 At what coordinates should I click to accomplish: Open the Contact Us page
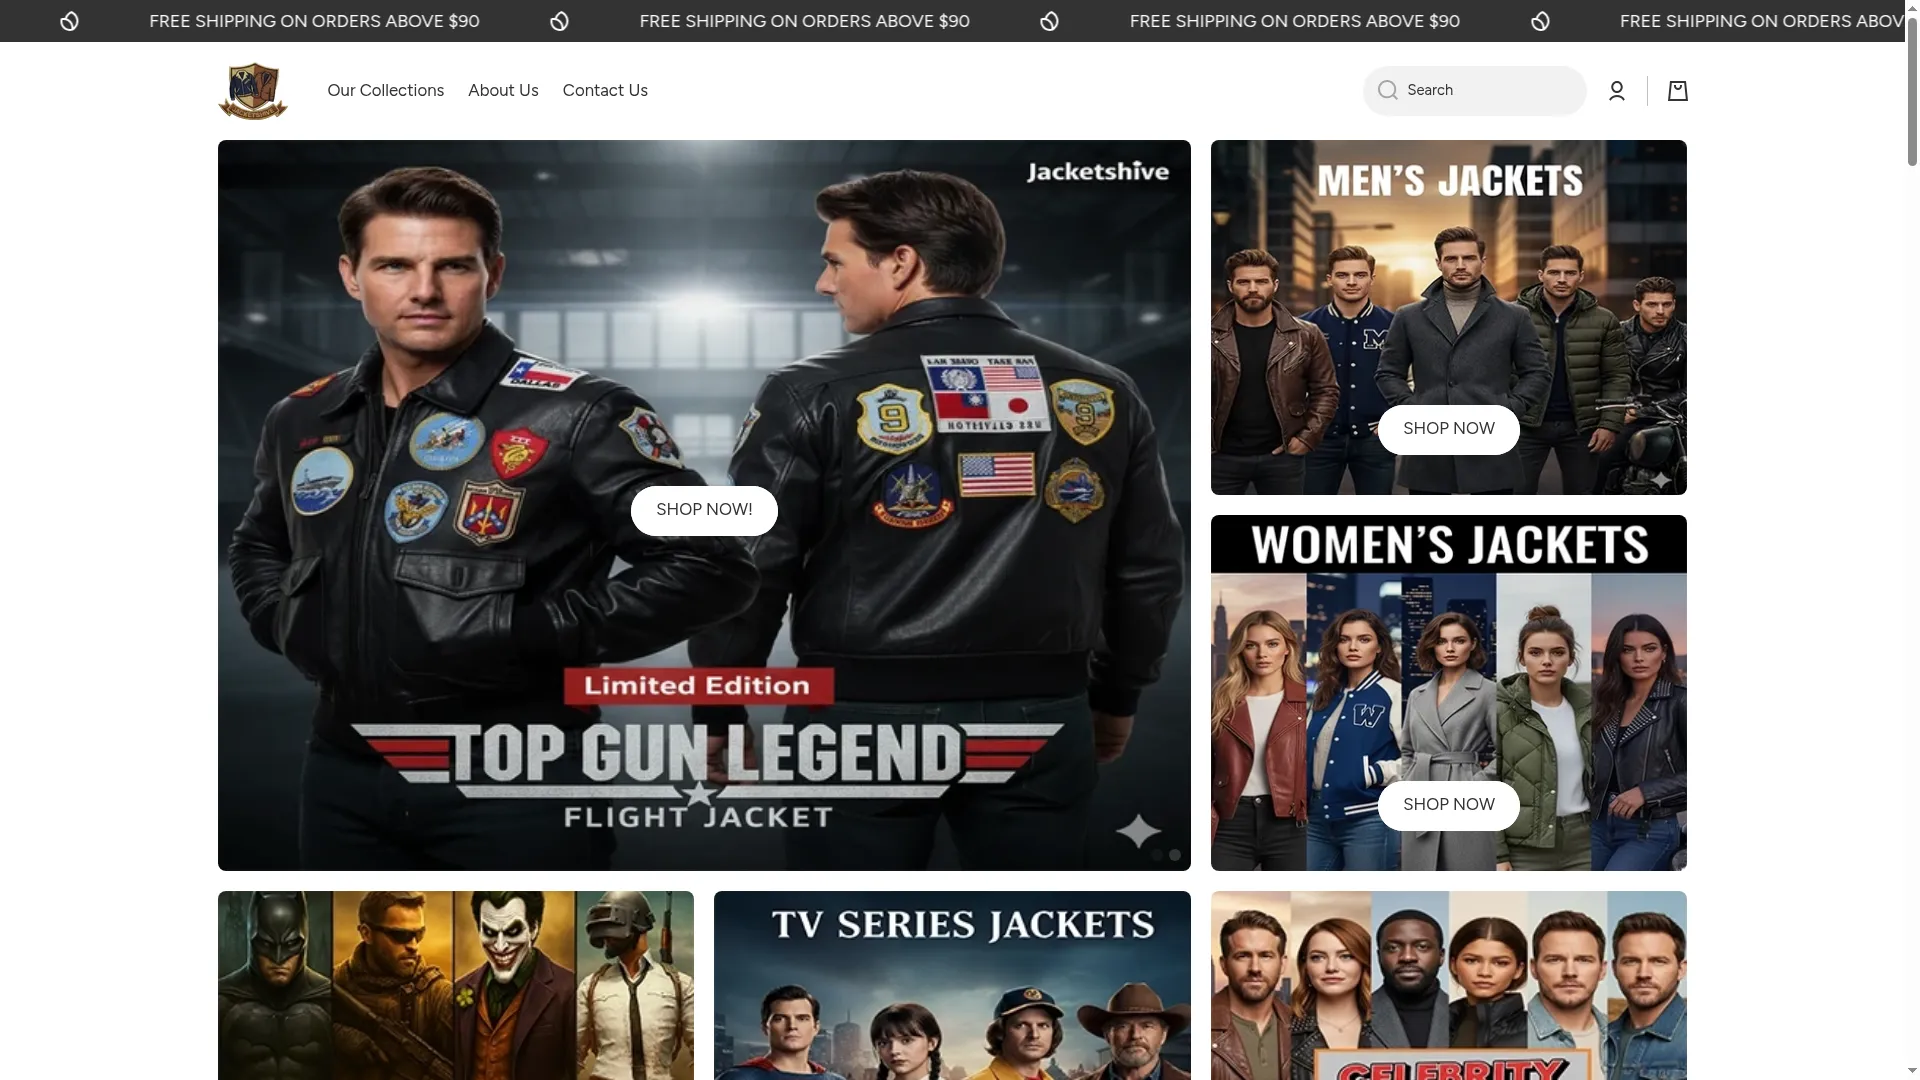[x=605, y=91]
